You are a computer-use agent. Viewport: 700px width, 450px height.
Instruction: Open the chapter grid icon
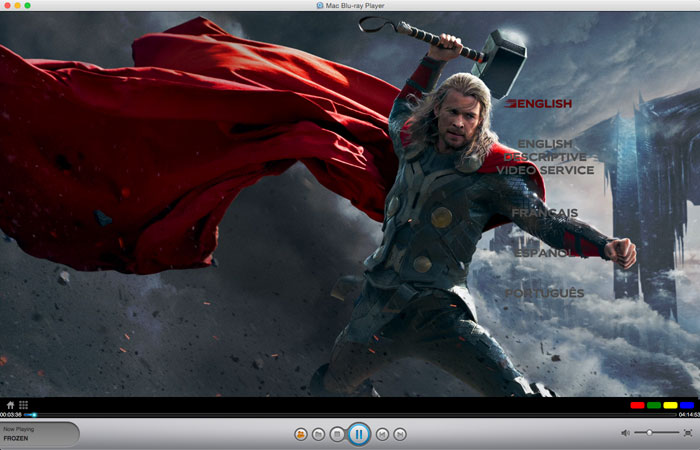[x=24, y=405]
